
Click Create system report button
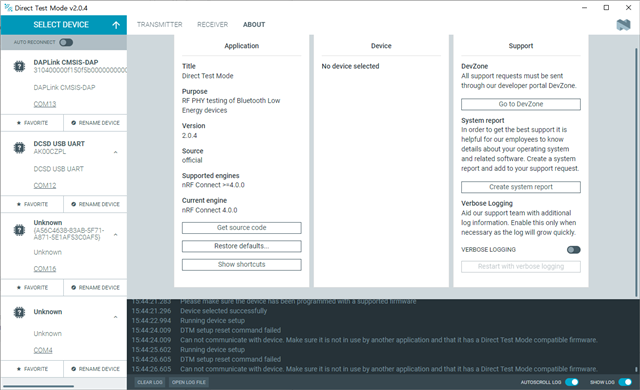(521, 187)
